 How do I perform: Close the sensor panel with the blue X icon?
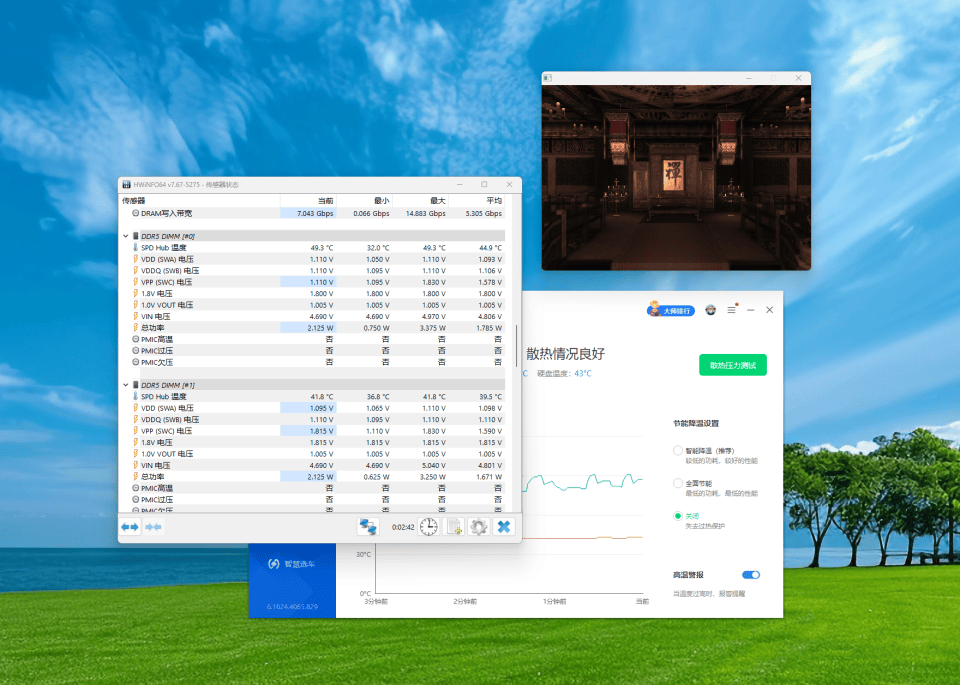pyautogui.click(x=504, y=527)
